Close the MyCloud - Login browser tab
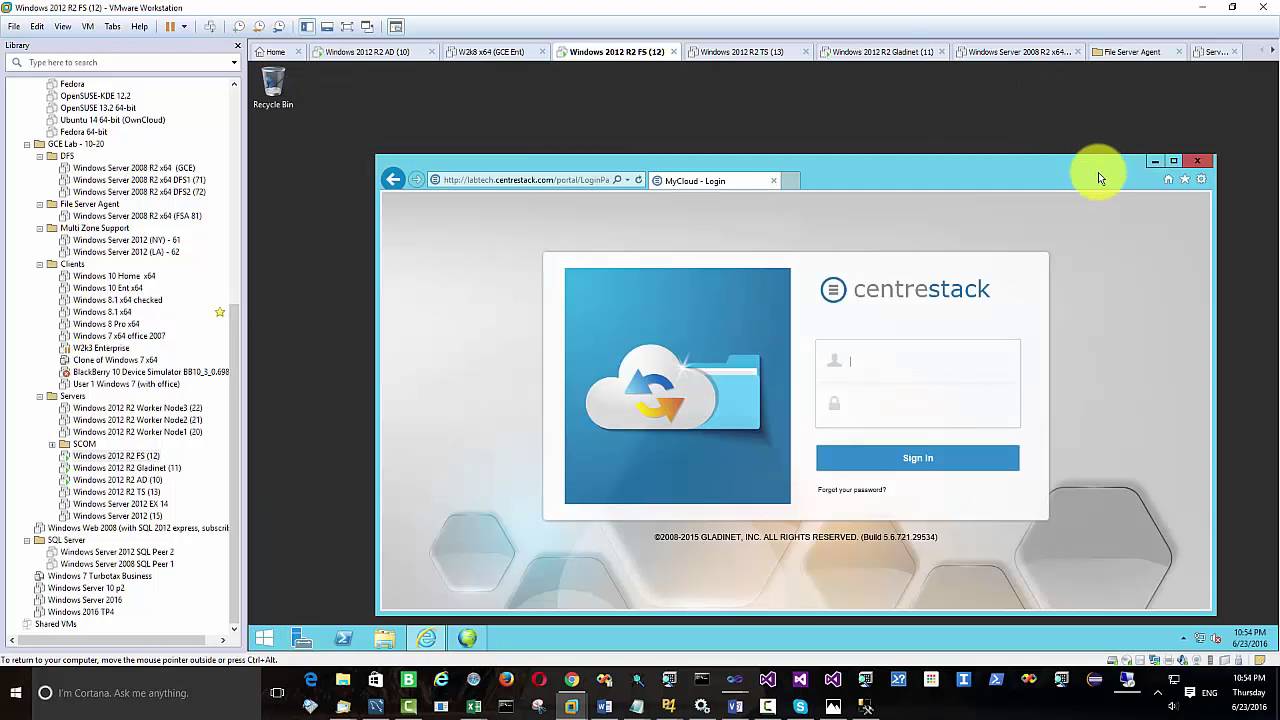 pyautogui.click(x=773, y=181)
